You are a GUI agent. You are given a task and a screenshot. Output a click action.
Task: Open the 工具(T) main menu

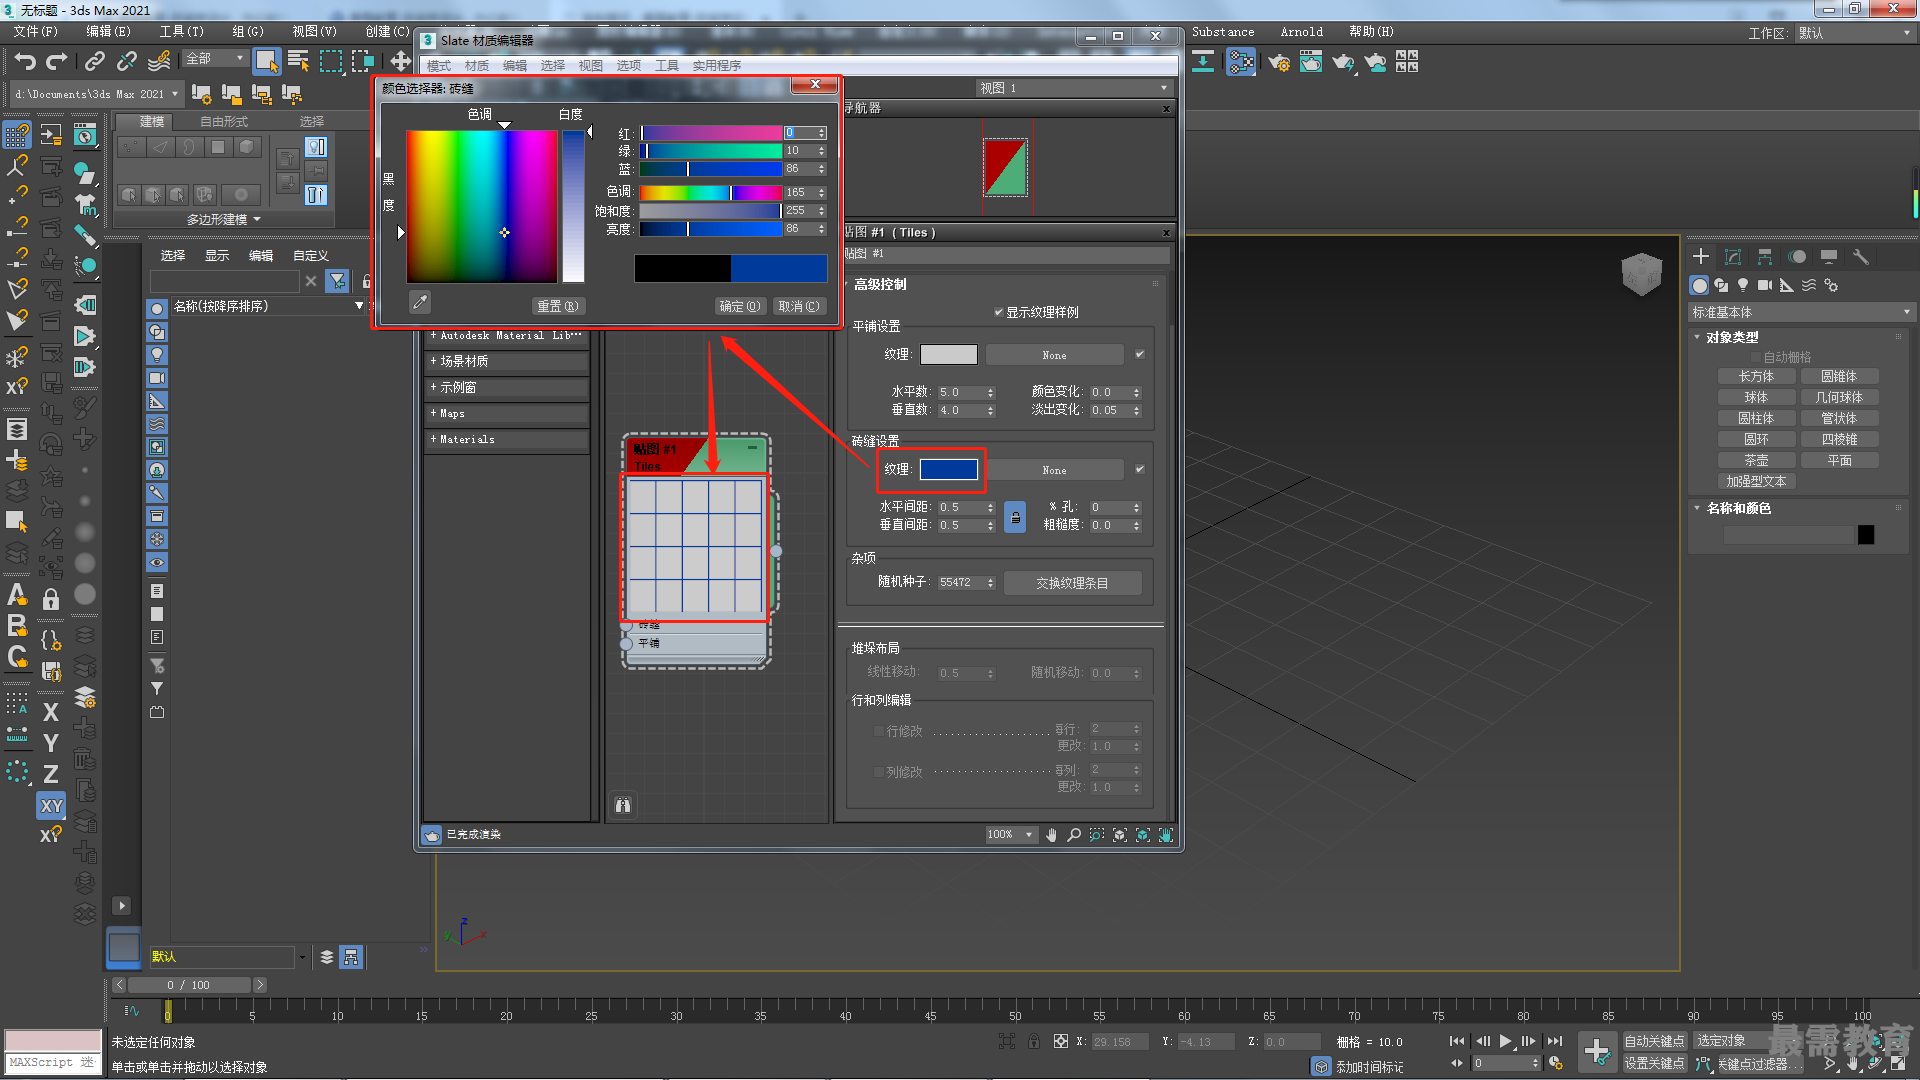coord(181,32)
